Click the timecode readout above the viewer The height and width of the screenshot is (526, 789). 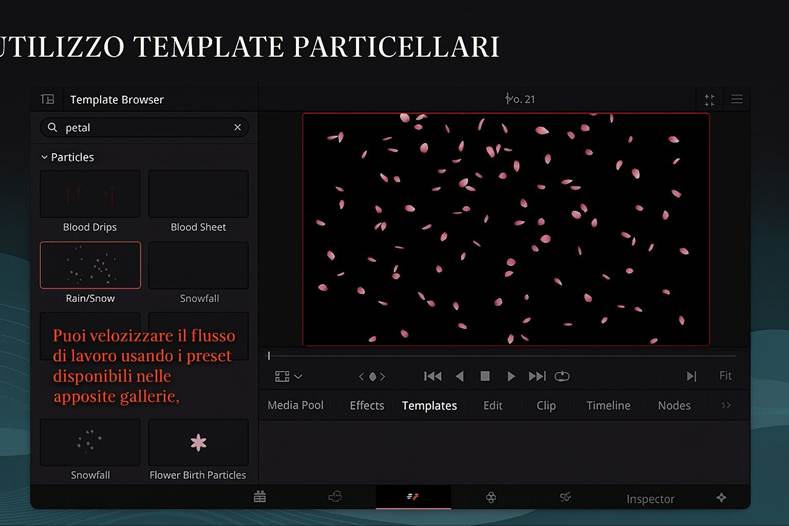(x=520, y=99)
